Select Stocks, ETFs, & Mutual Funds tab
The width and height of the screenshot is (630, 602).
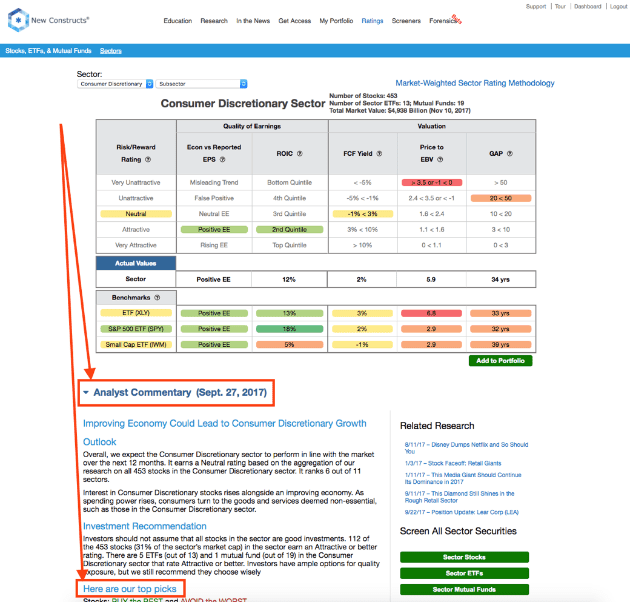pyautogui.click(x=48, y=51)
